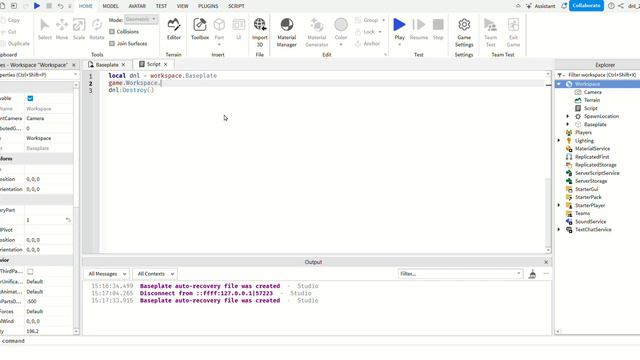Open Material Manager
Image resolution: width=640 pixels, height=360 pixels.
pos(287,32)
